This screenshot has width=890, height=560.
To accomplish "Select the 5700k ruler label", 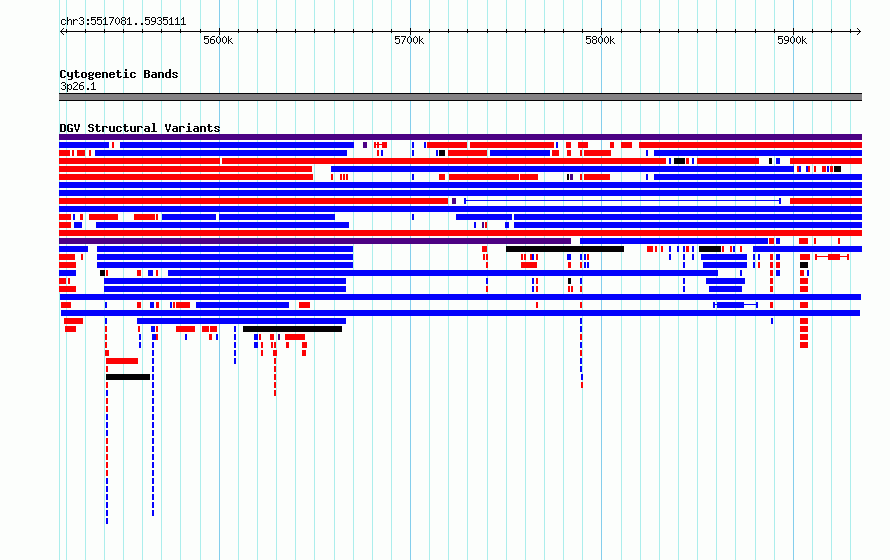I will [x=409, y=40].
